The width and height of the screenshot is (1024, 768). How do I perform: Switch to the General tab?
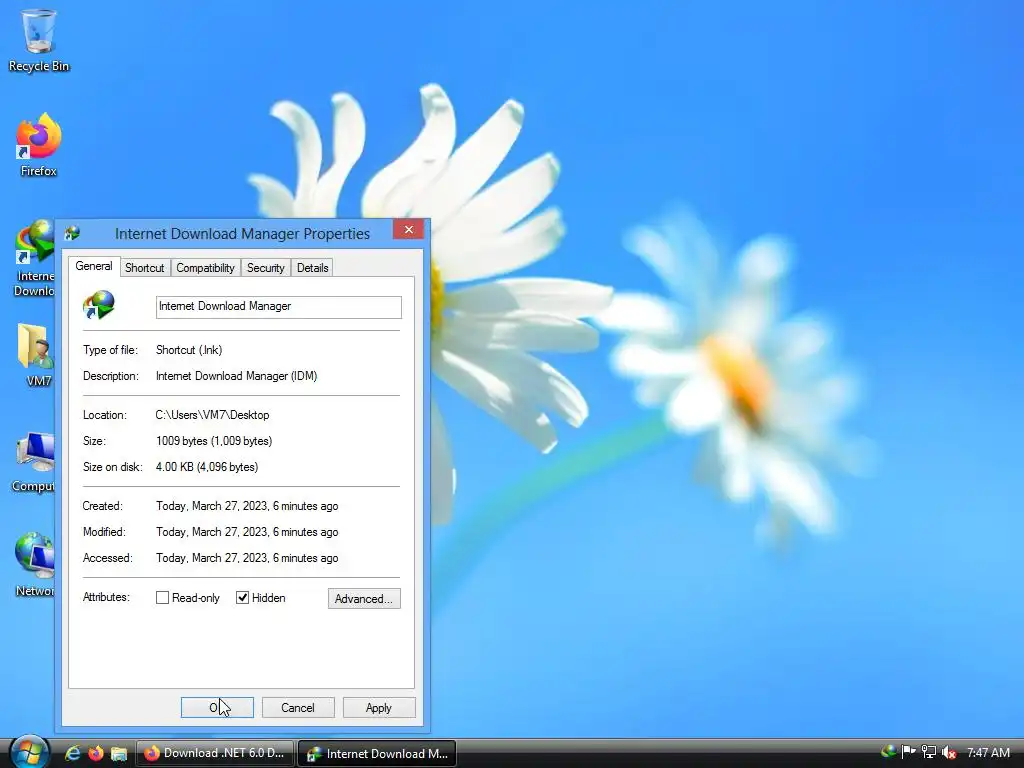point(94,266)
